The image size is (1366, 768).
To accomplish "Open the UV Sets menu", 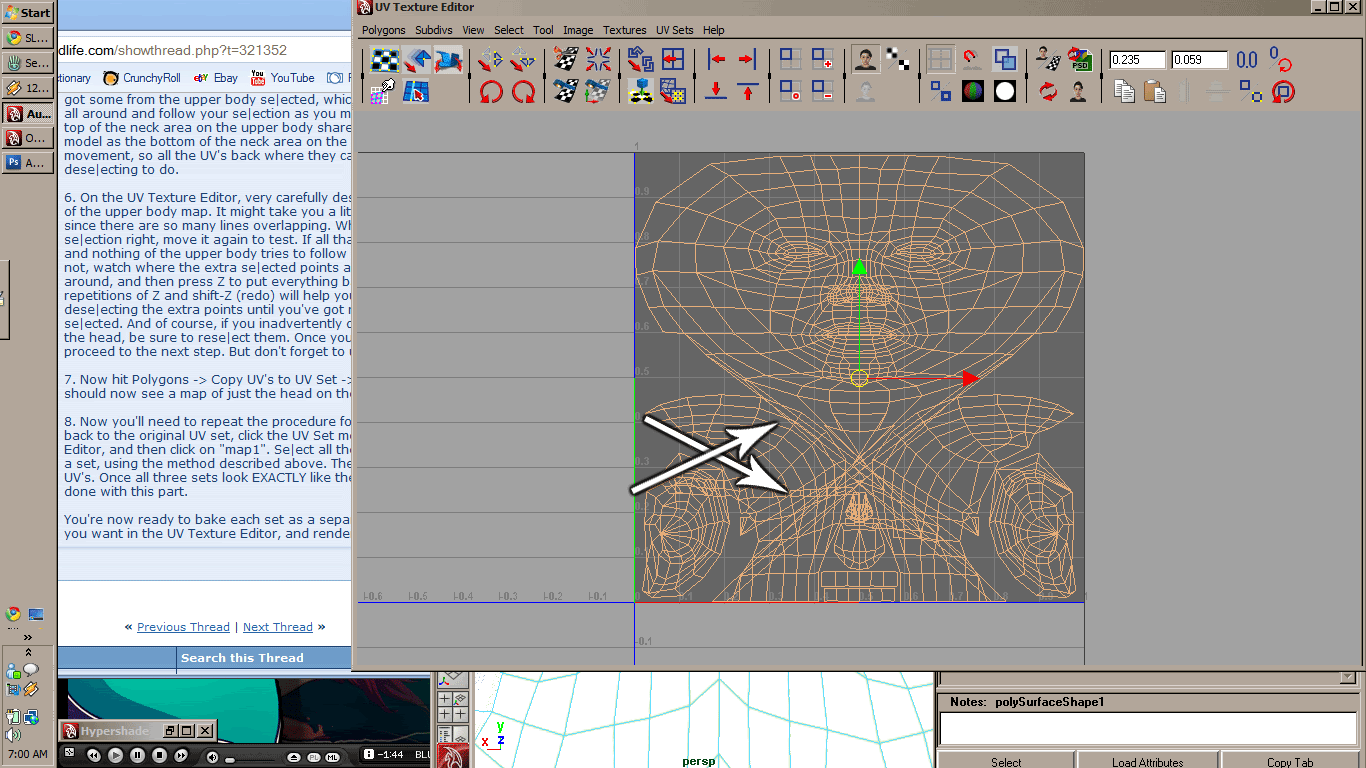I will click(674, 30).
